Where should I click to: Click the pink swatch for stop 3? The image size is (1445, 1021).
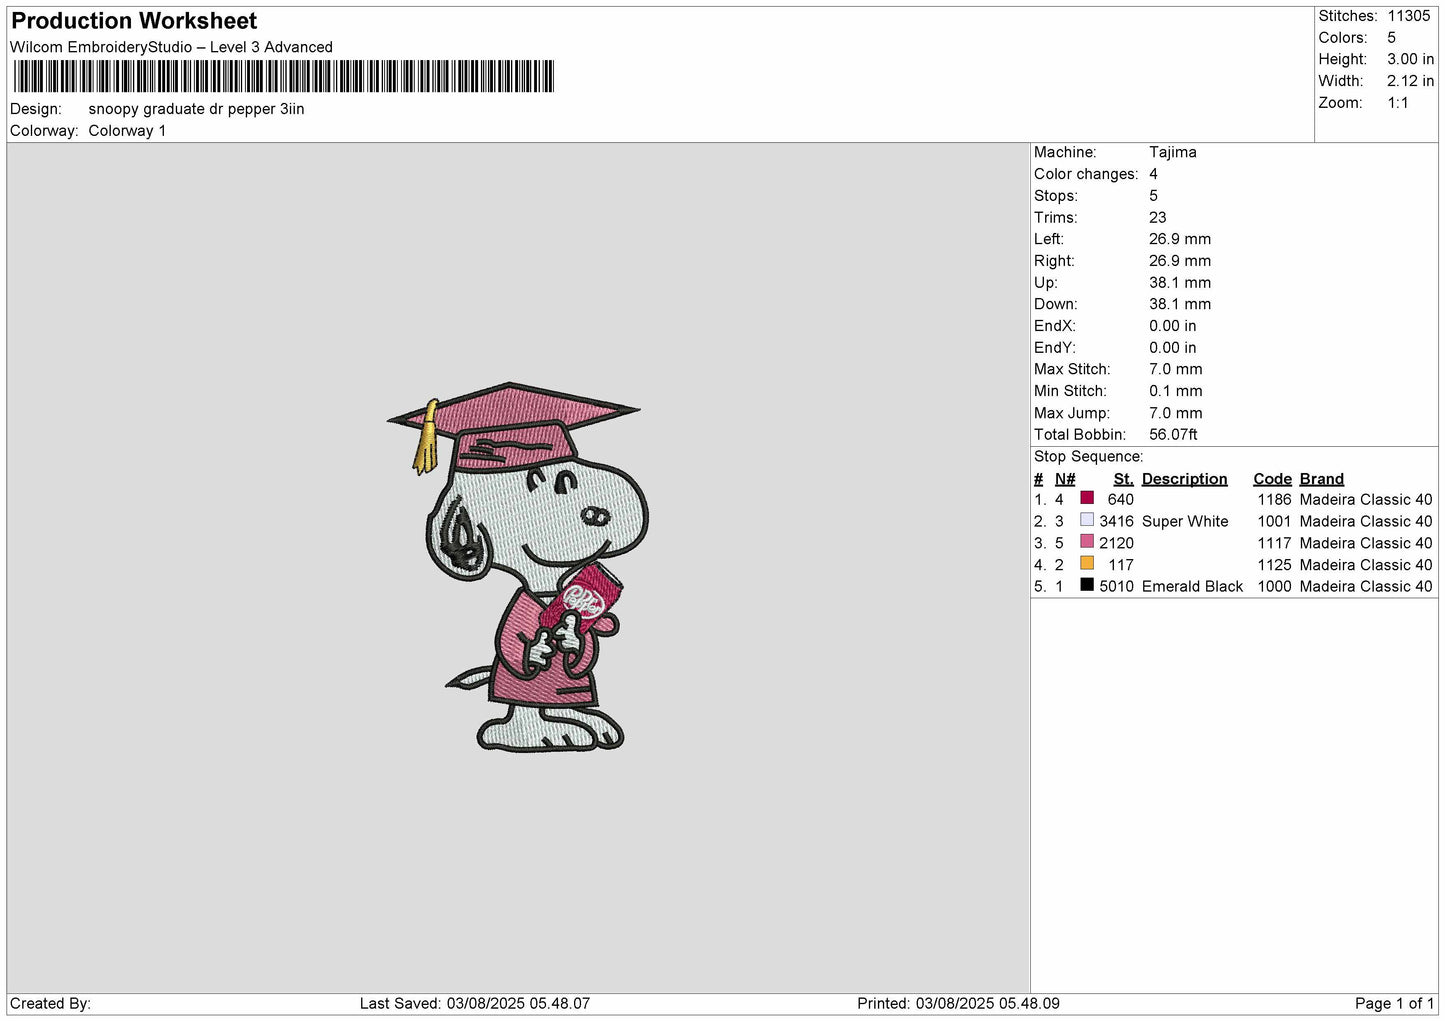(1087, 542)
